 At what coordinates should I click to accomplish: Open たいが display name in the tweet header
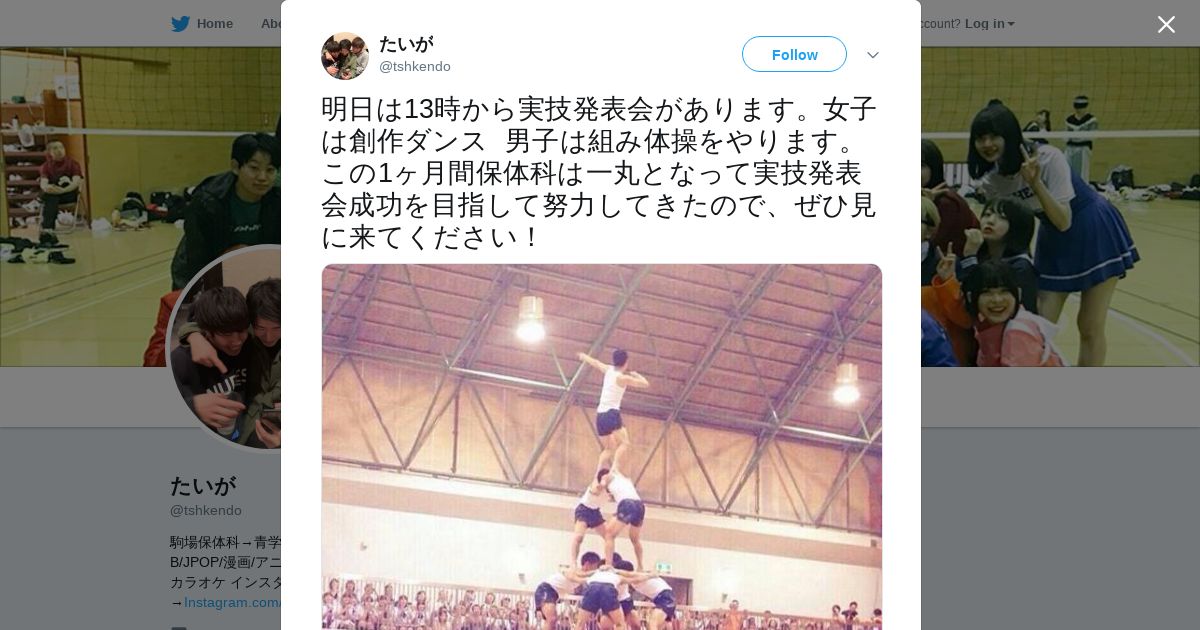(x=406, y=44)
